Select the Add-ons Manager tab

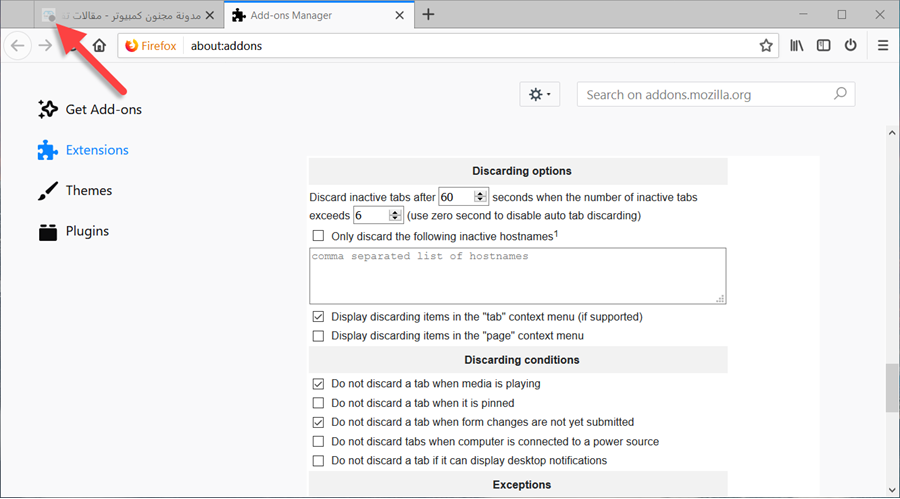(319, 16)
